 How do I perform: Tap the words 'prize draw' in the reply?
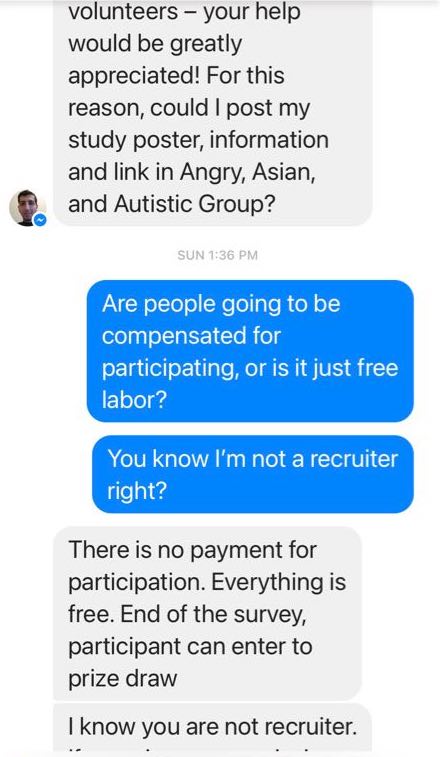[x=123, y=679]
